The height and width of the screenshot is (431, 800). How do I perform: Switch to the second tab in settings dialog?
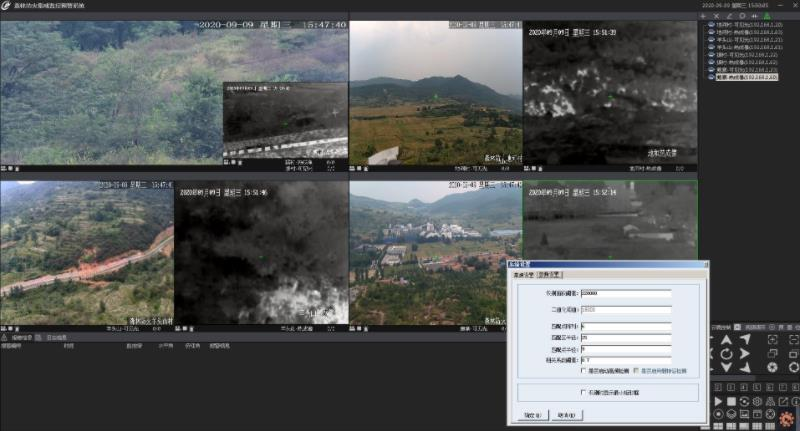[x=551, y=273]
